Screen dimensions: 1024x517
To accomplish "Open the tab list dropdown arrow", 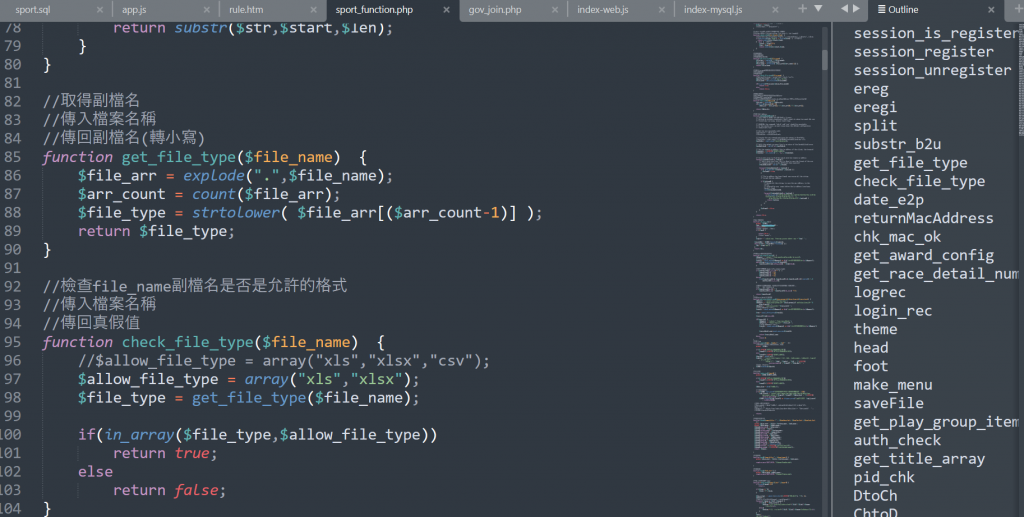I will [x=818, y=8].
